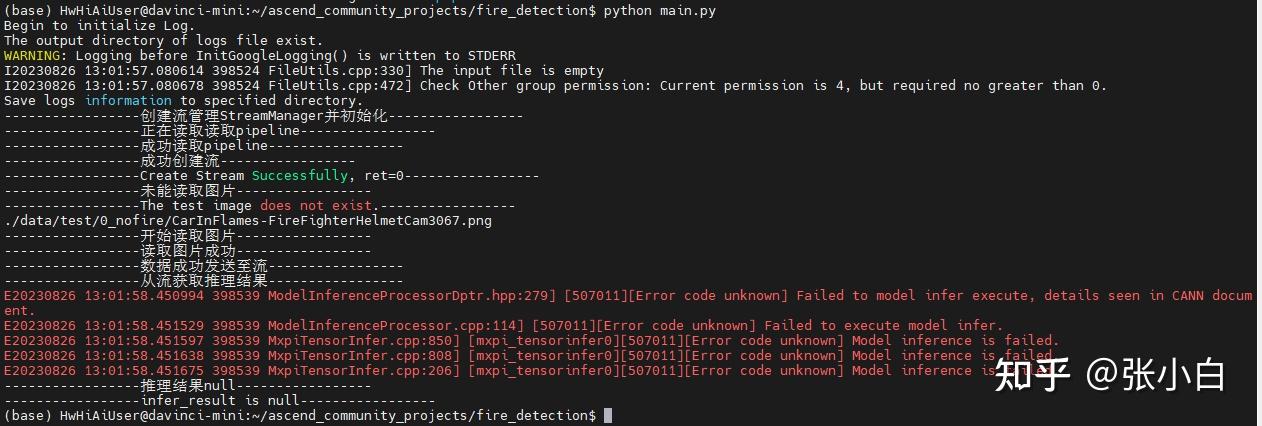
Task: Click the cyan "information" word
Action: click(x=128, y=101)
